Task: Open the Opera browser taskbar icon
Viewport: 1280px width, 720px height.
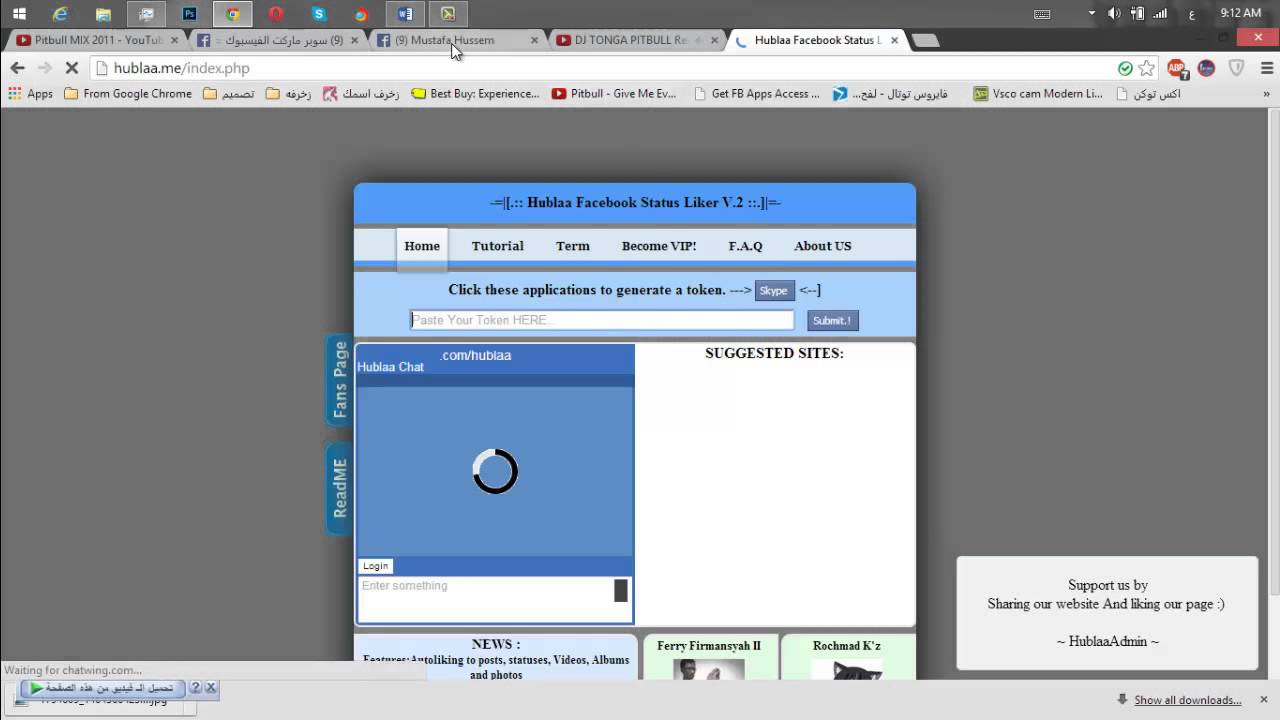Action: (275, 14)
